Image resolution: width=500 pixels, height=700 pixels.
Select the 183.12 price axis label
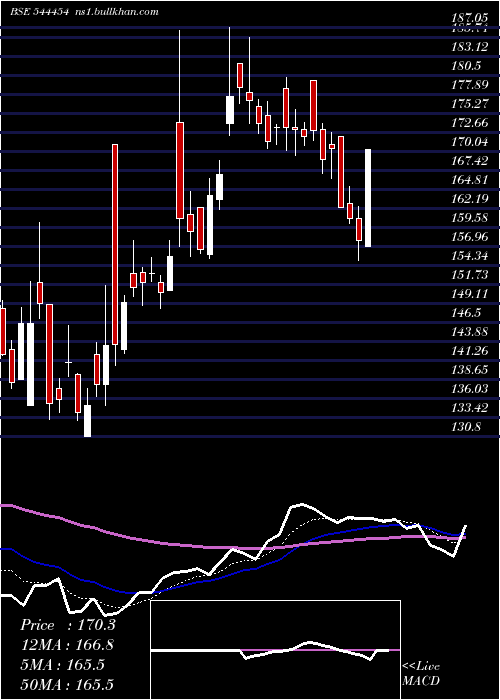(x=469, y=47)
